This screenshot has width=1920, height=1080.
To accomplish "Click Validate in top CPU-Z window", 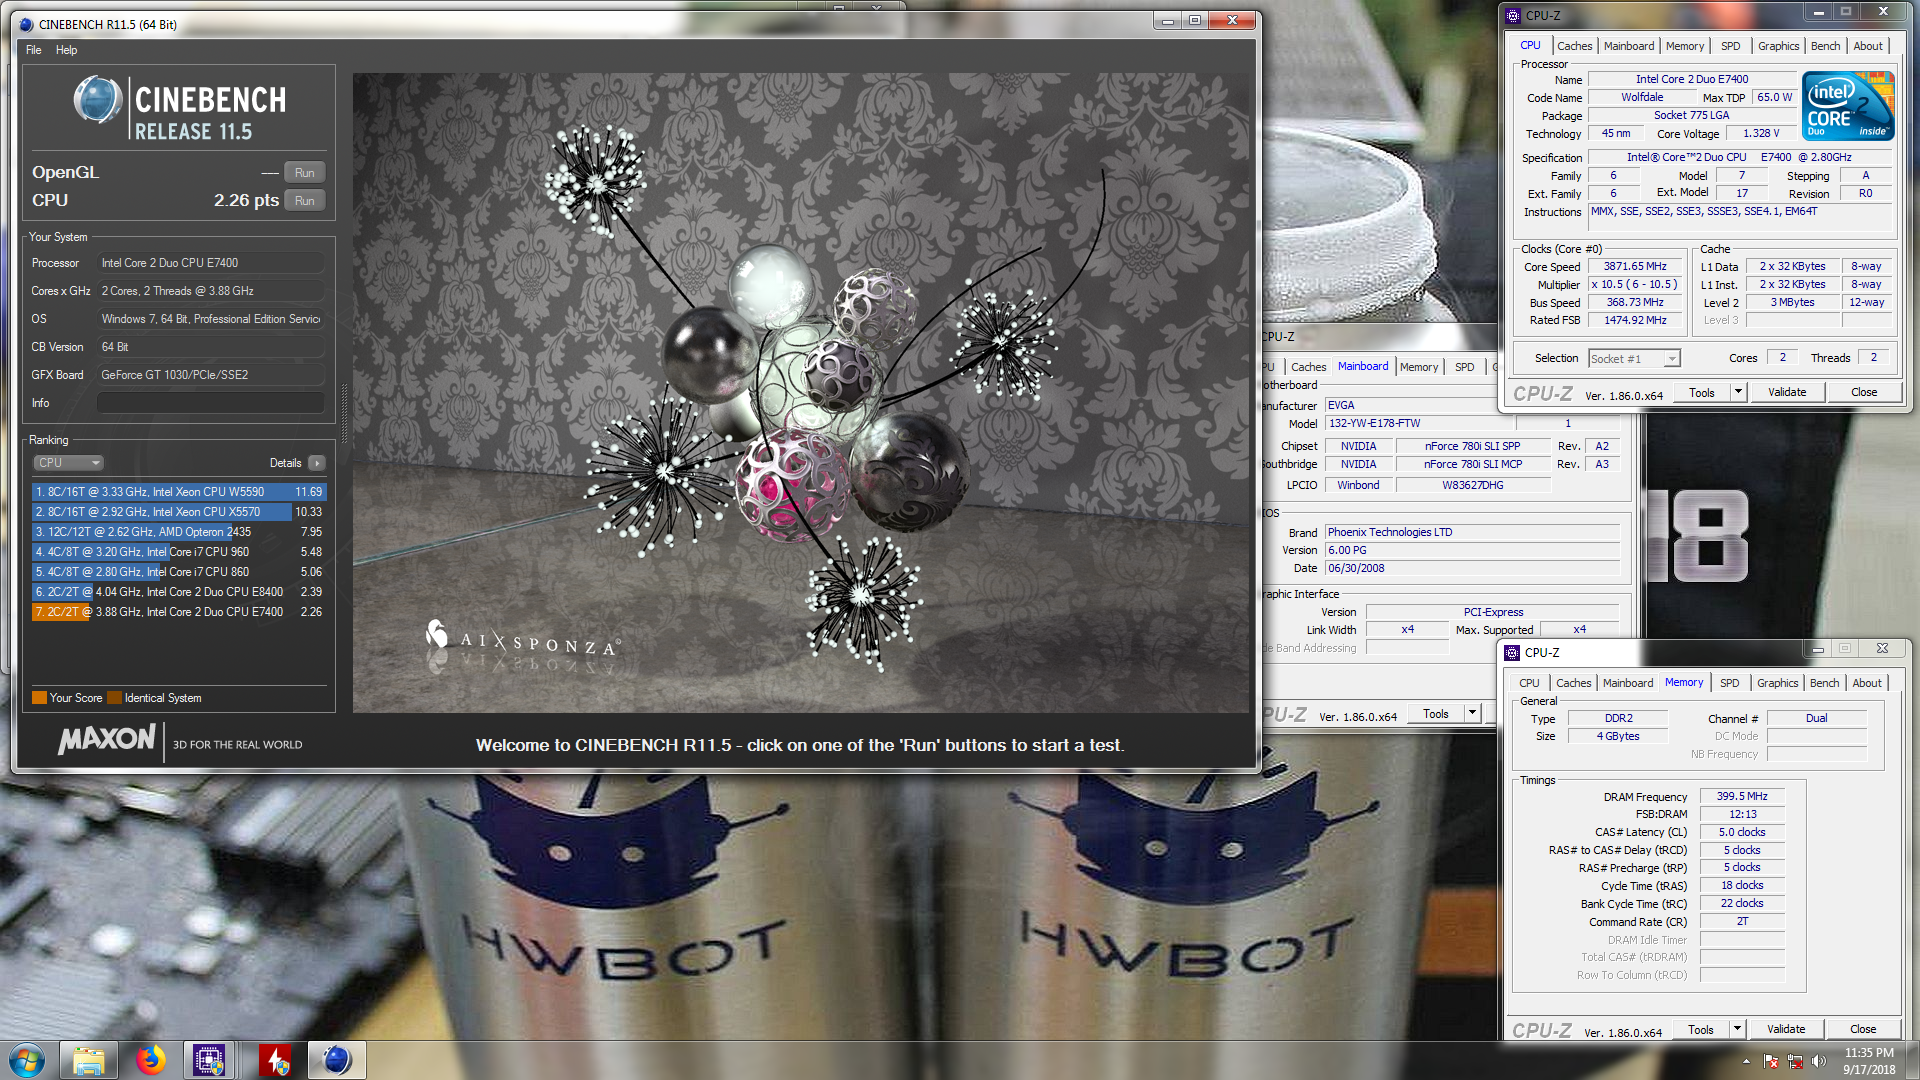I will pos(1787,392).
